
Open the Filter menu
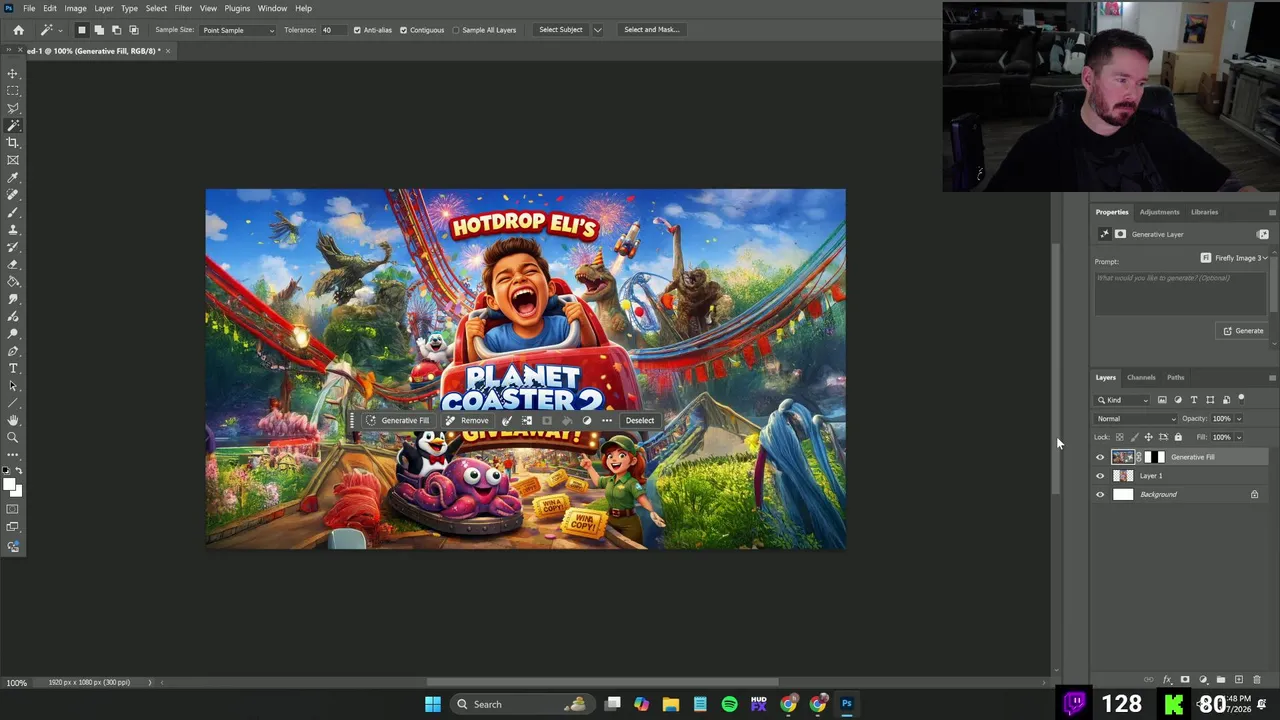[183, 8]
